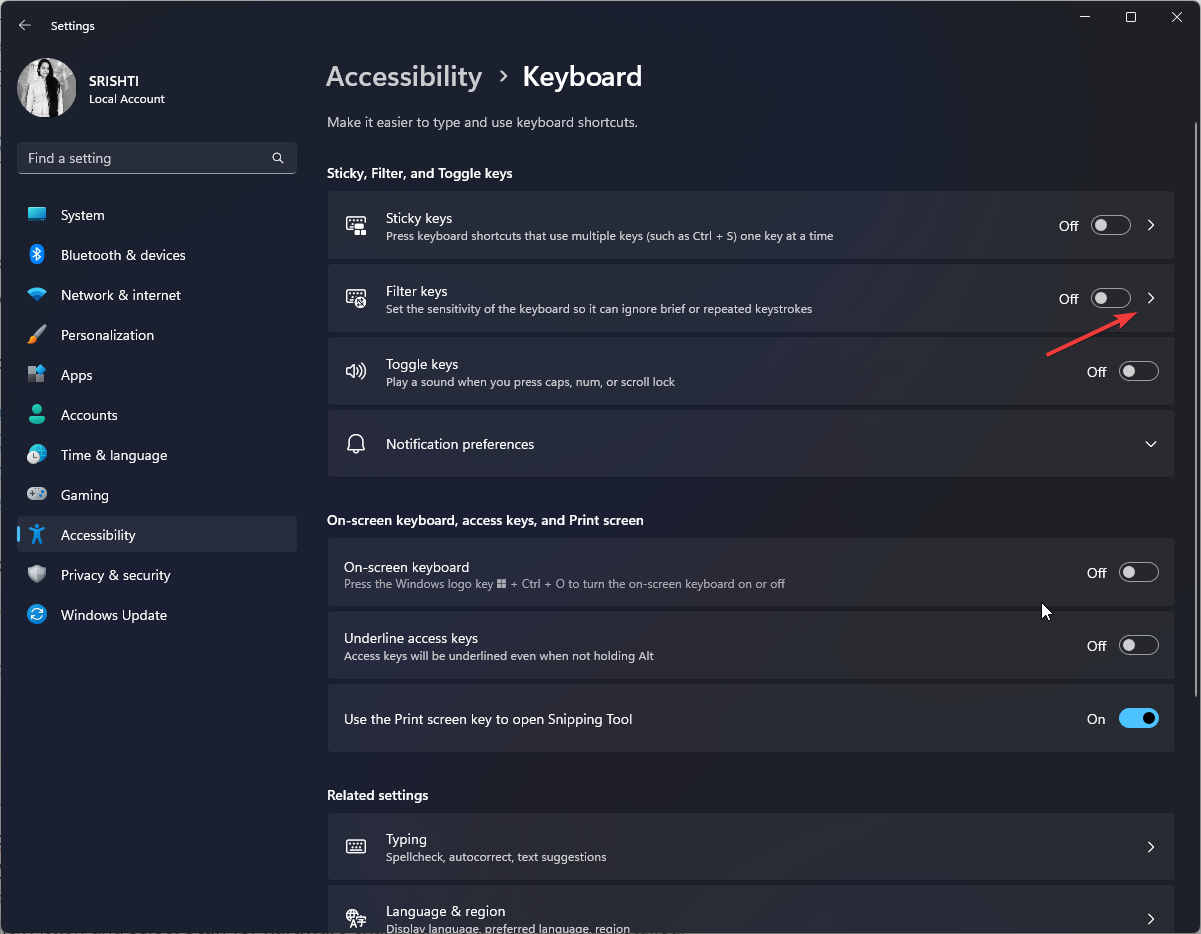Viewport: 1201px width, 934px height.
Task: Open Filter keys details chevron
Action: tap(1151, 298)
